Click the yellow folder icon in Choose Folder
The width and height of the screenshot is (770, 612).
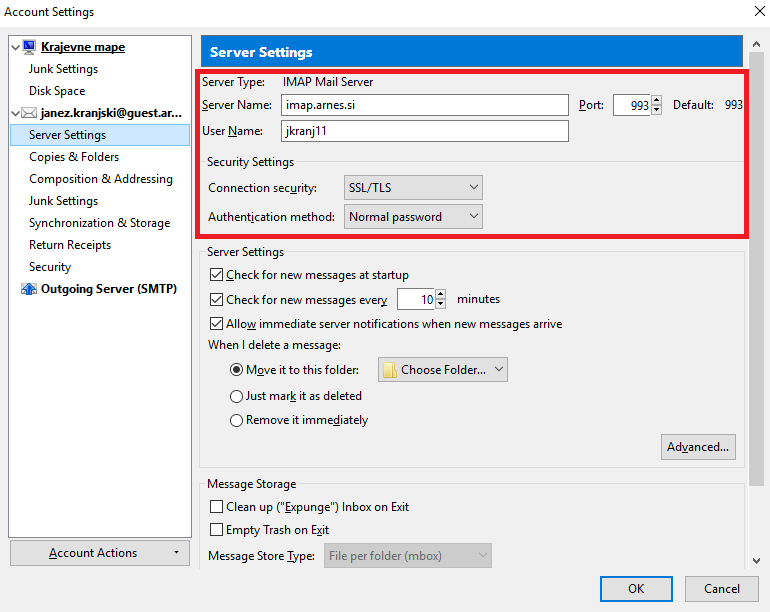tap(389, 370)
